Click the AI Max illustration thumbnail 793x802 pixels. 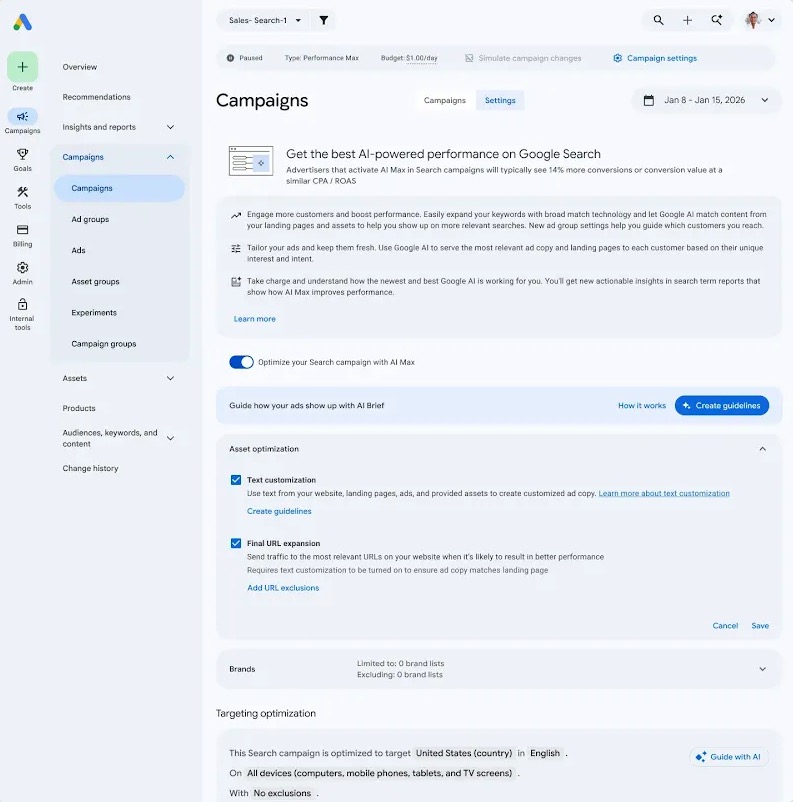click(x=251, y=161)
